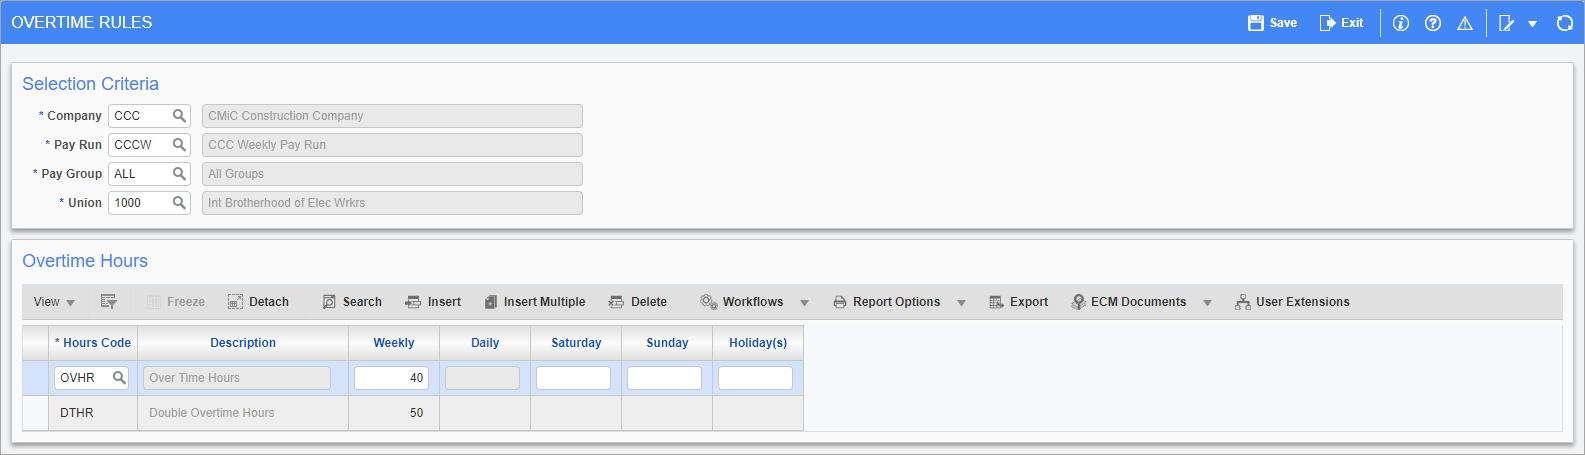
Task: Click the refresh icon in header
Action: [x=1564, y=23]
